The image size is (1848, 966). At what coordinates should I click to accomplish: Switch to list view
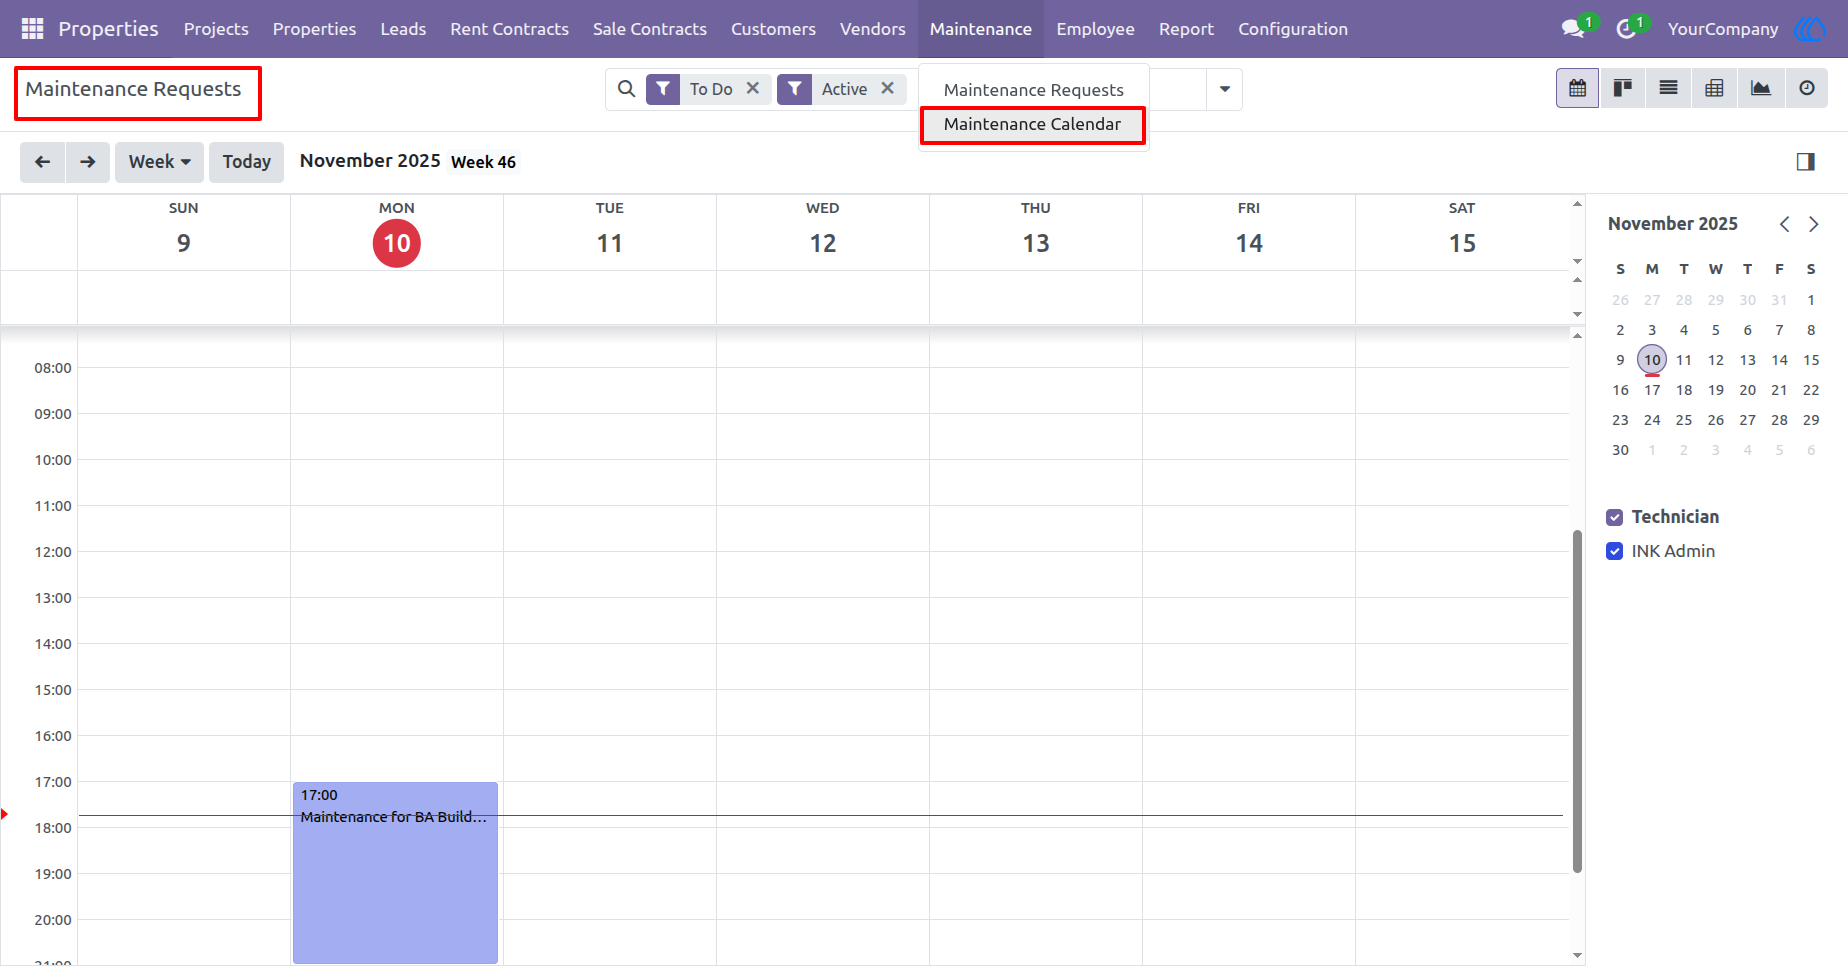point(1668,88)
